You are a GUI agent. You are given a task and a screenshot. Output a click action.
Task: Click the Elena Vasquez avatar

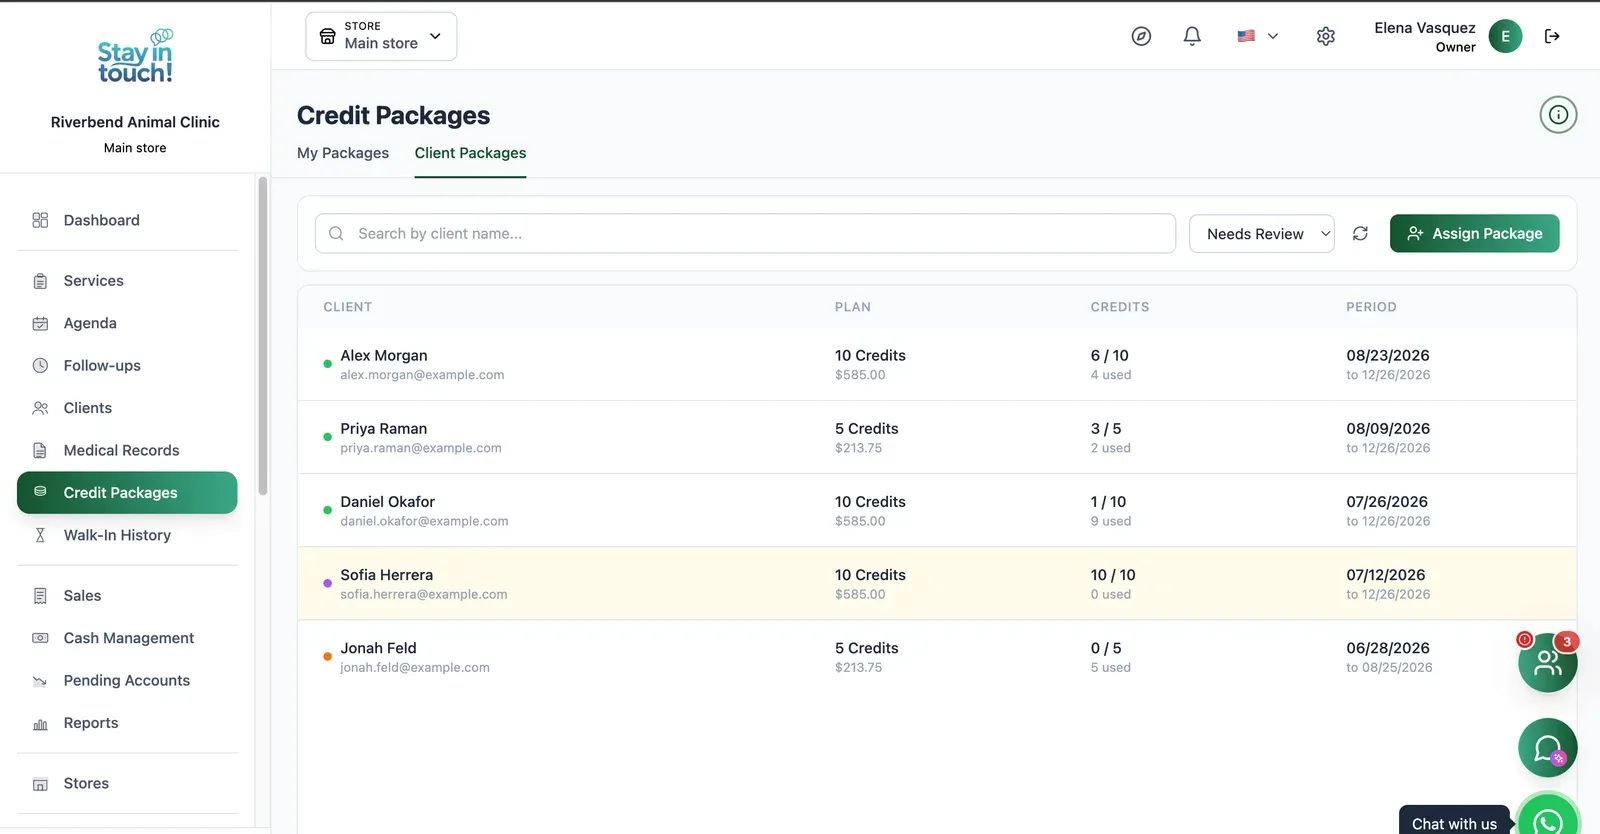(1505, 36)
